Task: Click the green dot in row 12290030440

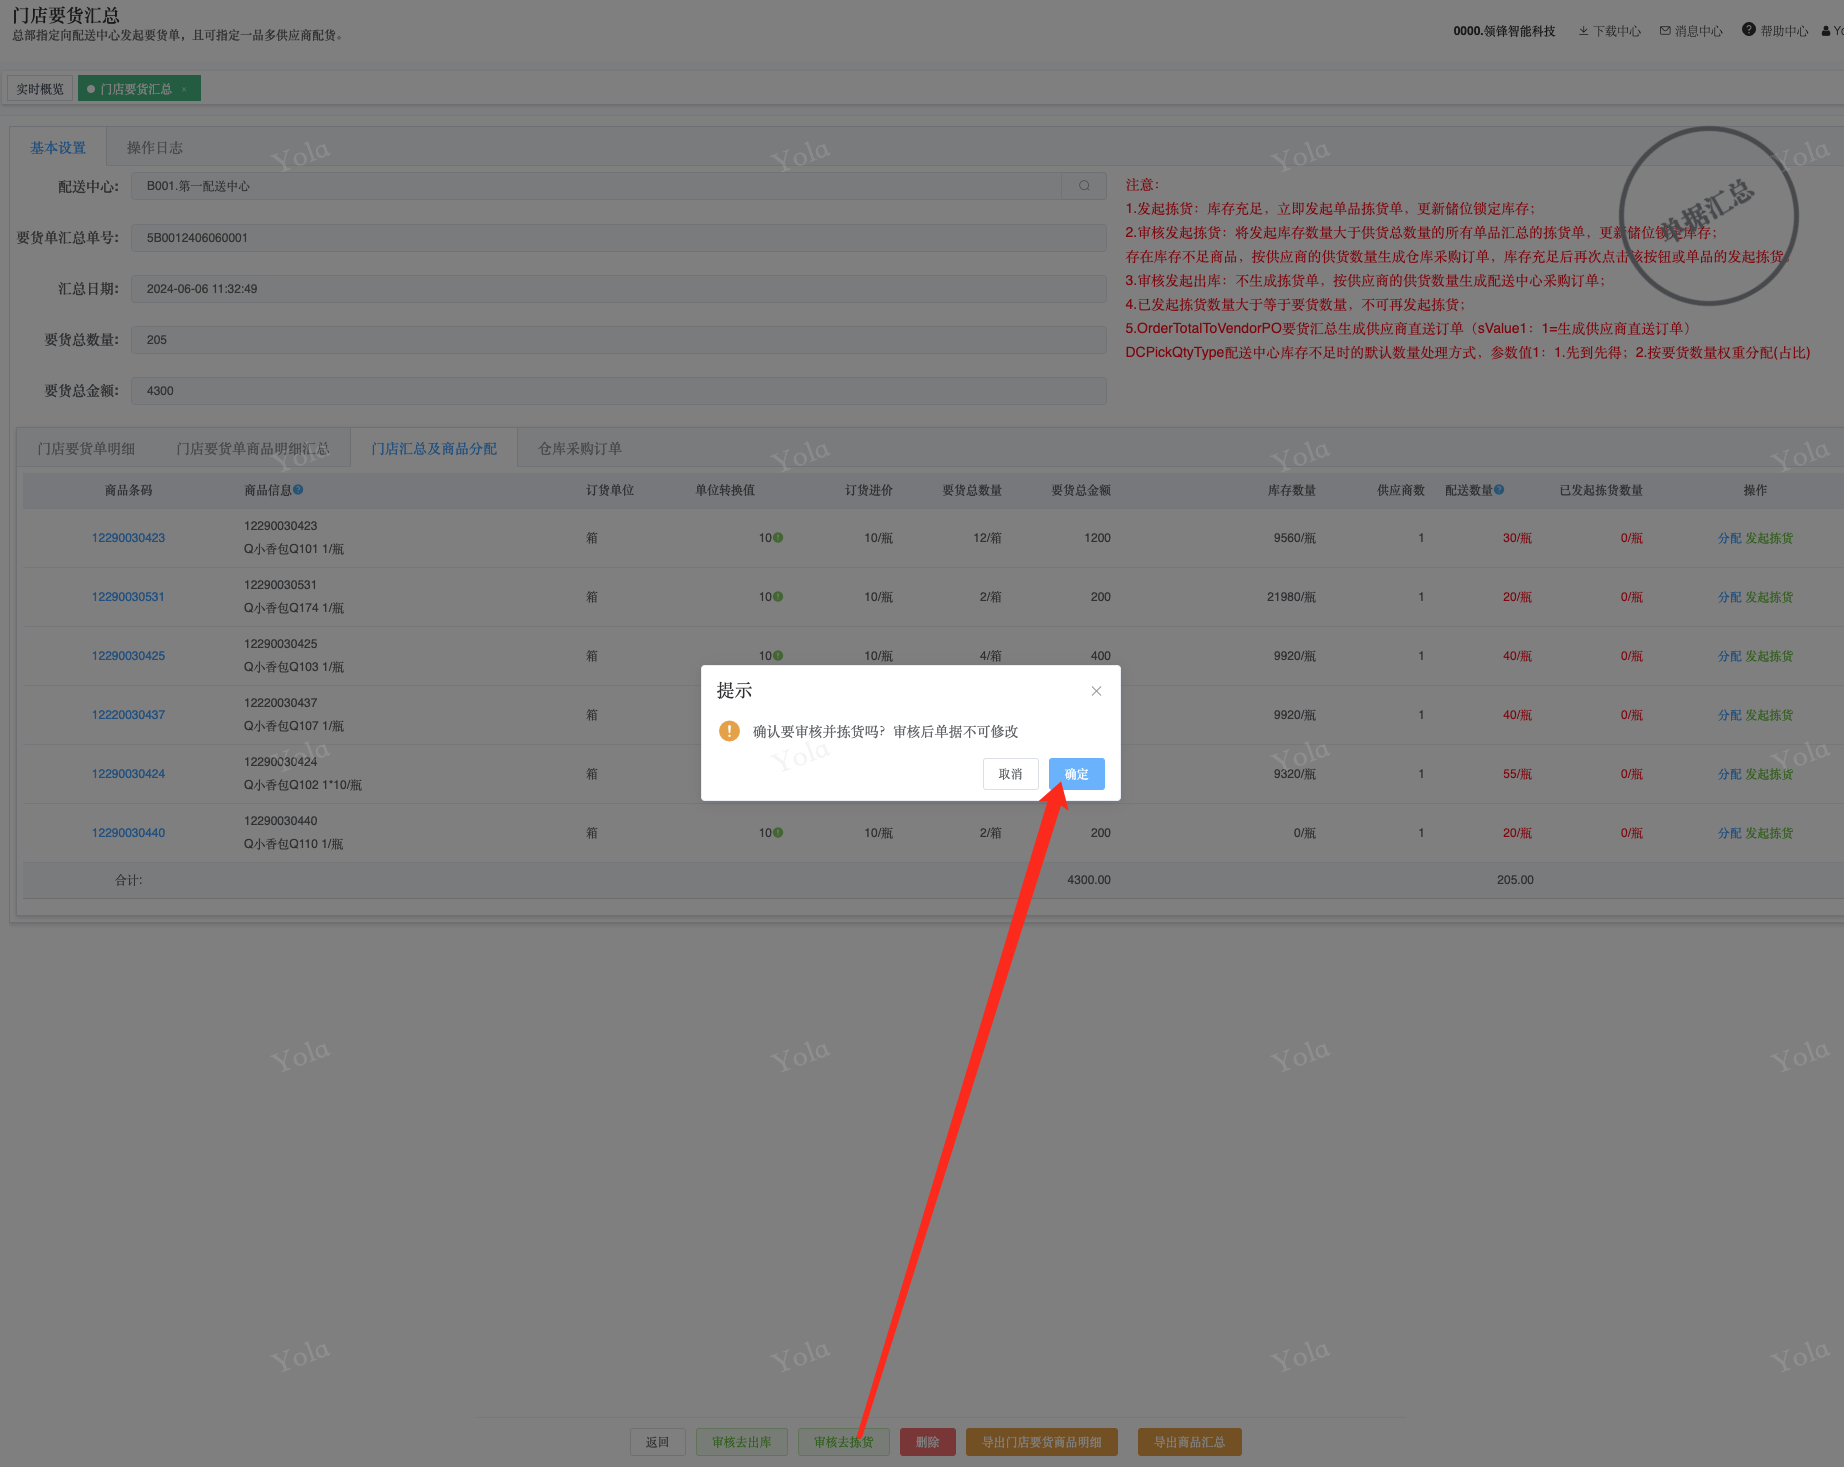Action: pyautogui.click(x=778, y=833)
